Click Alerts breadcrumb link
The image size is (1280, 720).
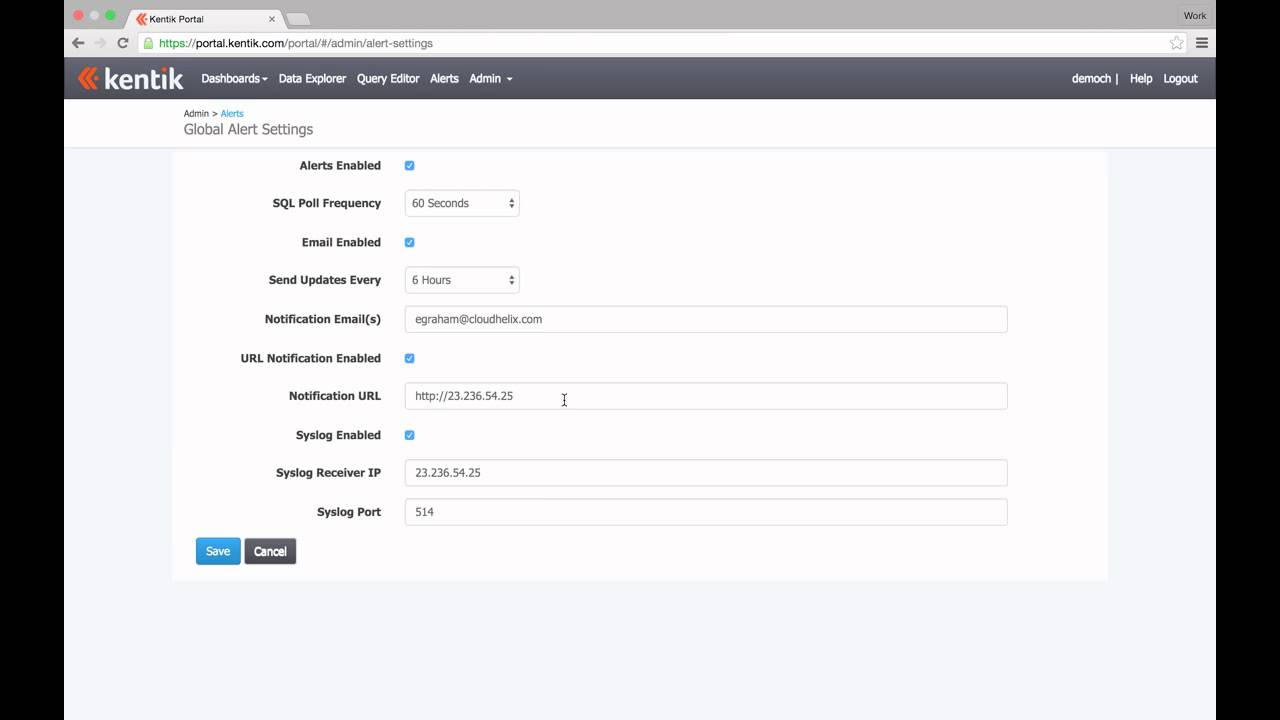(232, 113)
